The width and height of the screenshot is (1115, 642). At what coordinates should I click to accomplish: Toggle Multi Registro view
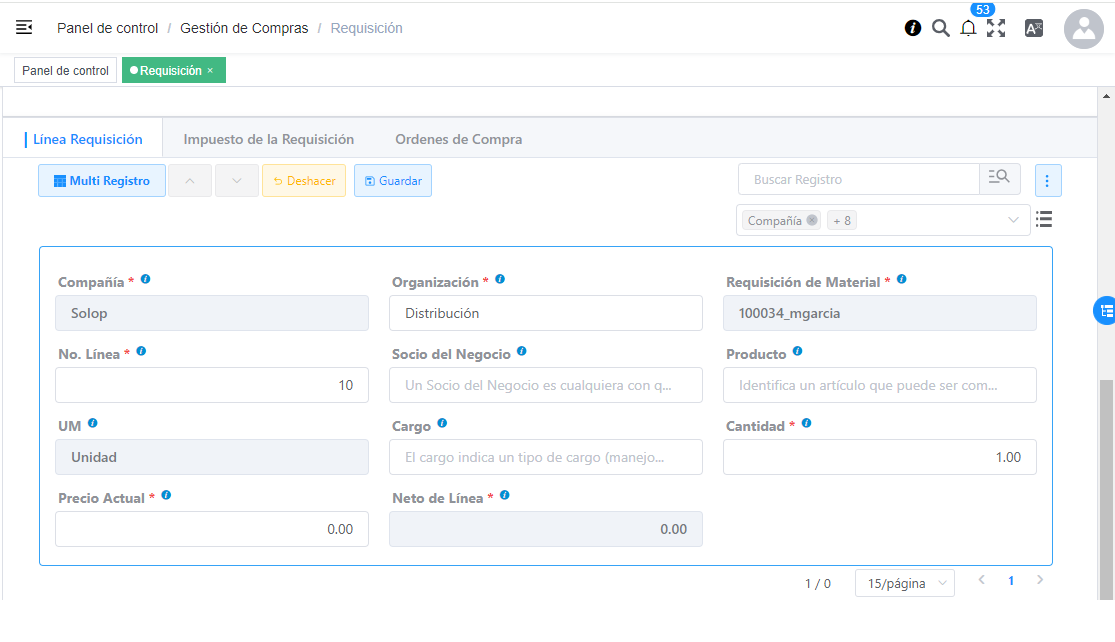(x=102, y=181)
